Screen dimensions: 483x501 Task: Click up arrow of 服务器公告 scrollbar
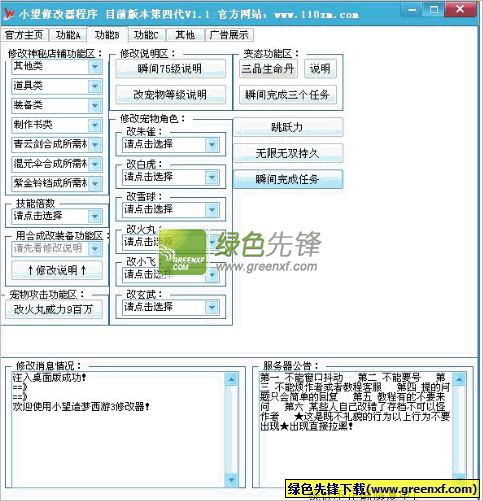[459, 379]
